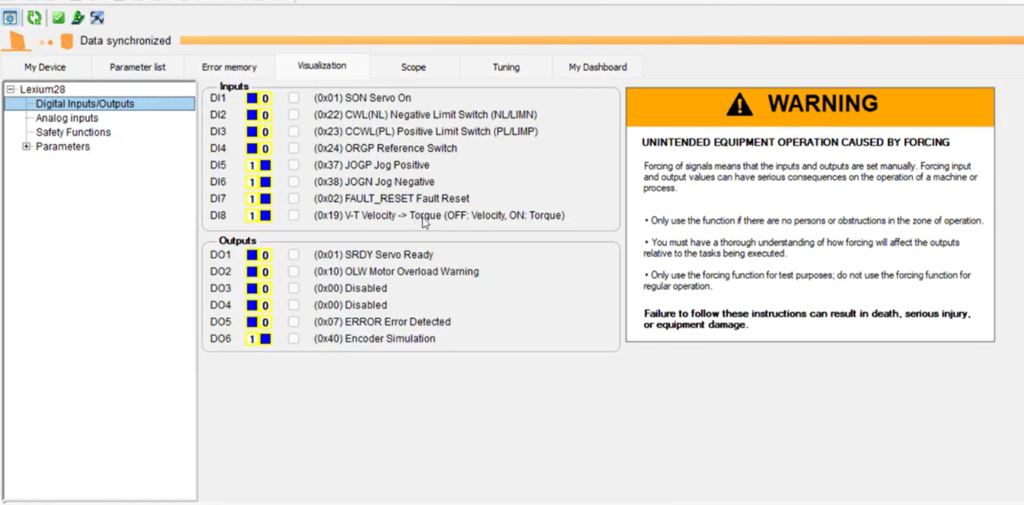Open the Error memory tab
This screenshot has height=505, width=1024.
click(229, 67)
